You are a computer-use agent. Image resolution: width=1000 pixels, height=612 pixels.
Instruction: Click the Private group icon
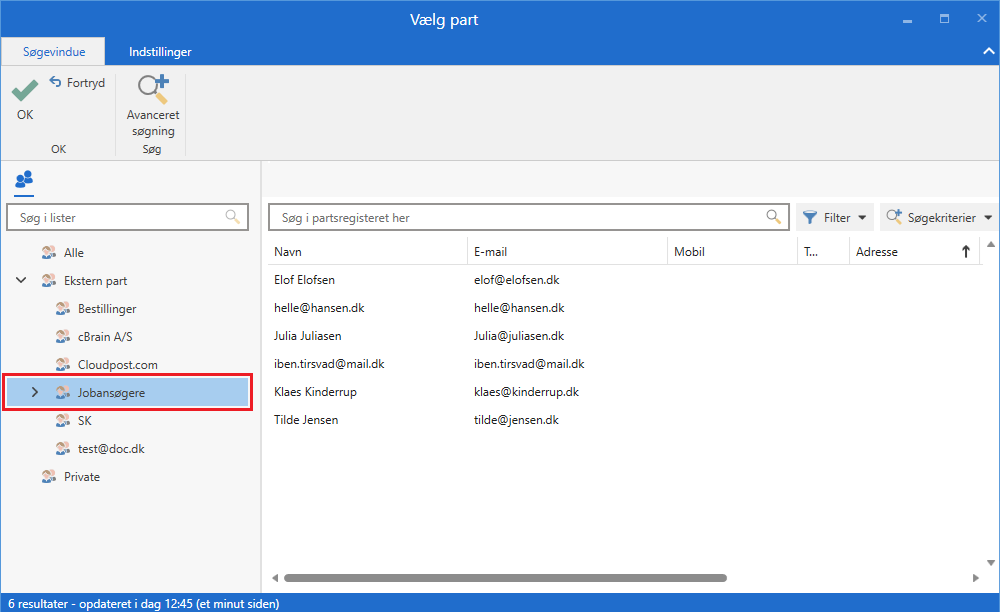coord(48,477)
